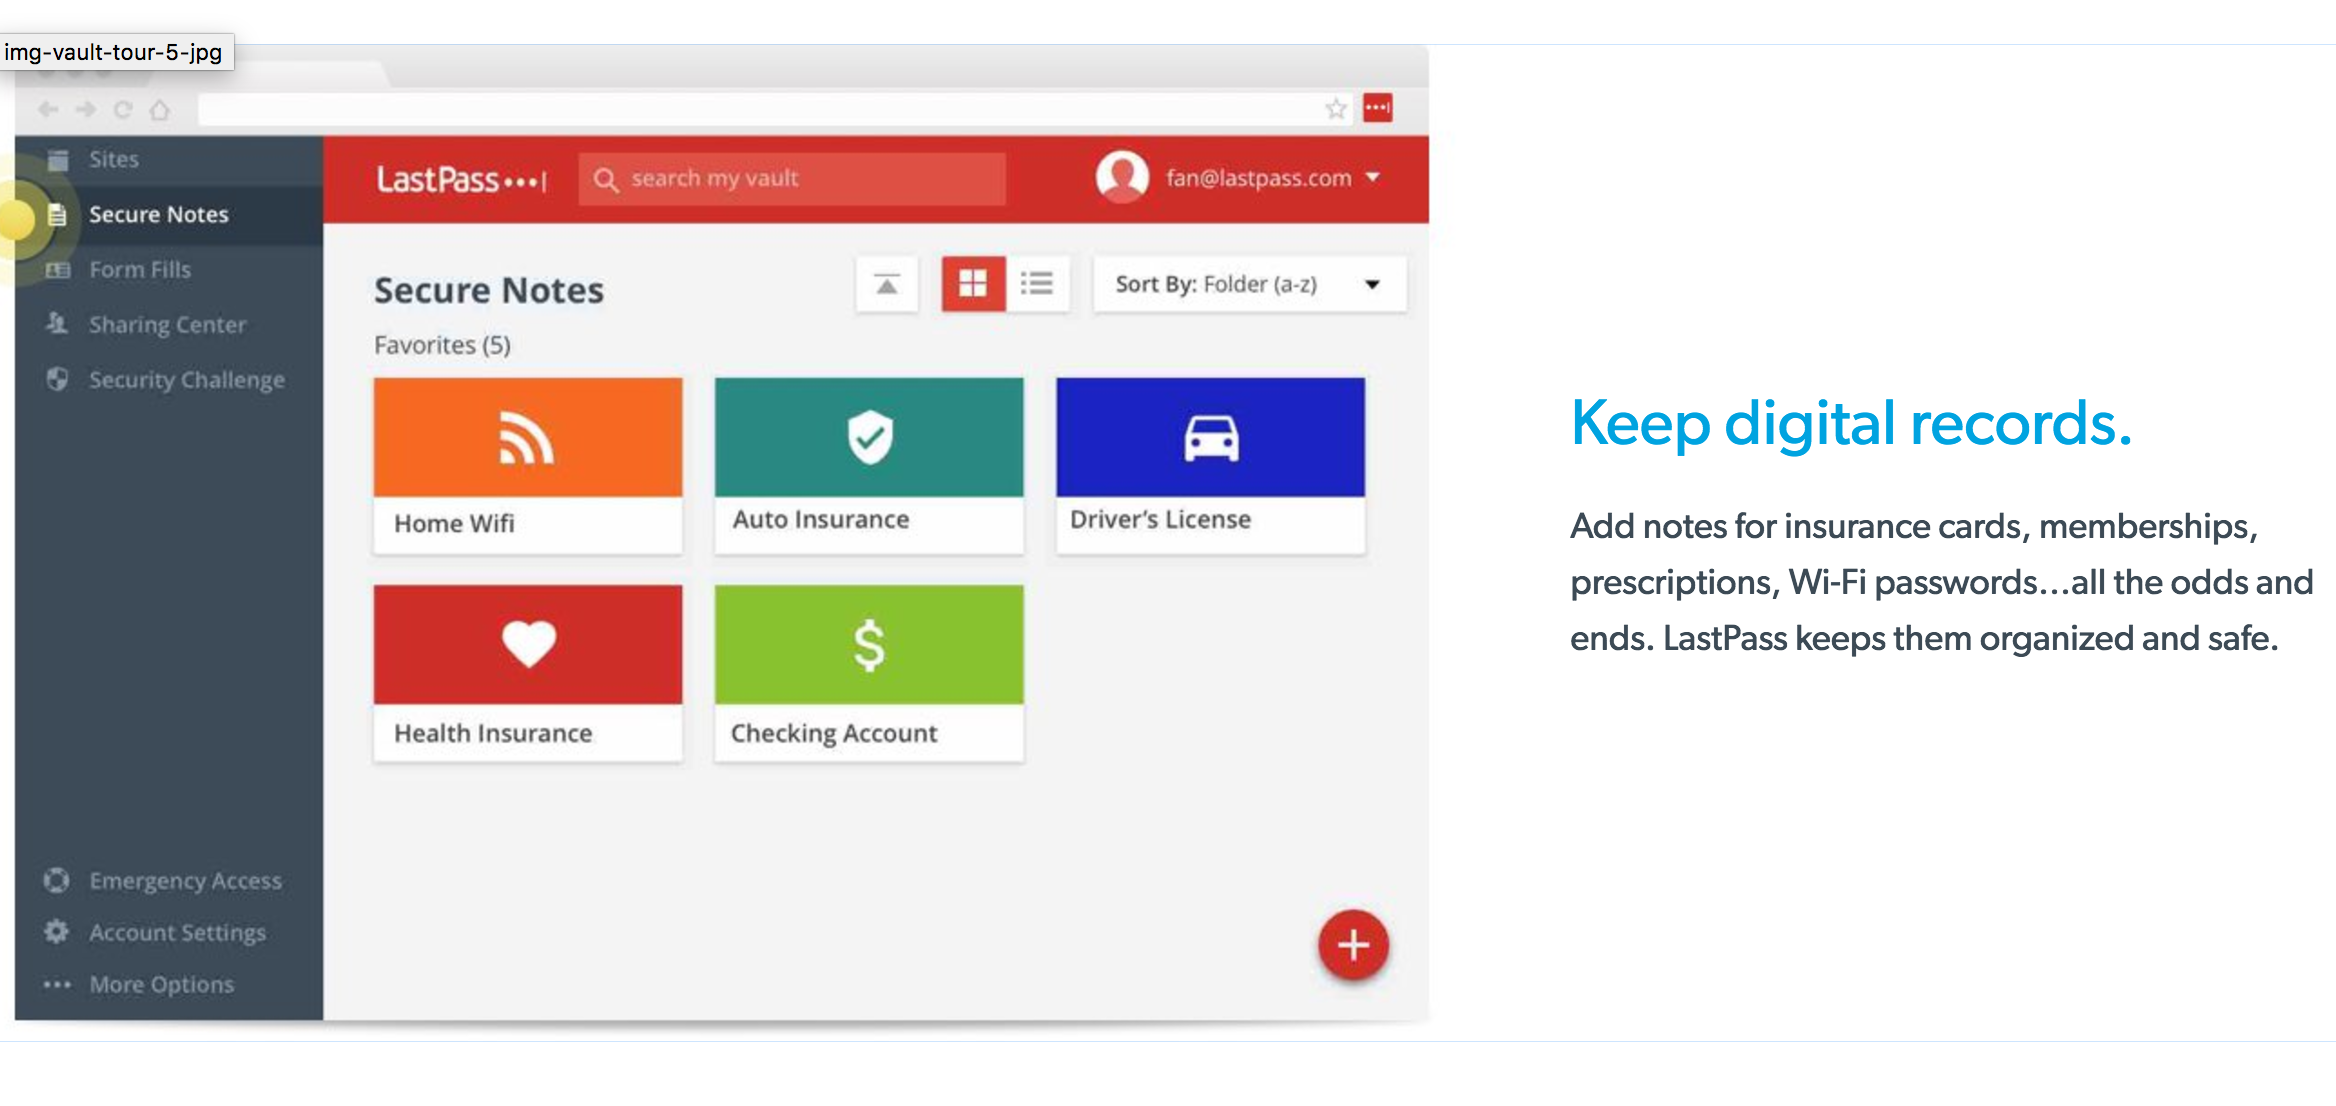The width and height of the screenshot is (2336, 1106).
Task: Open Sharing Center from sidebar
Action: tap(166, 325)
